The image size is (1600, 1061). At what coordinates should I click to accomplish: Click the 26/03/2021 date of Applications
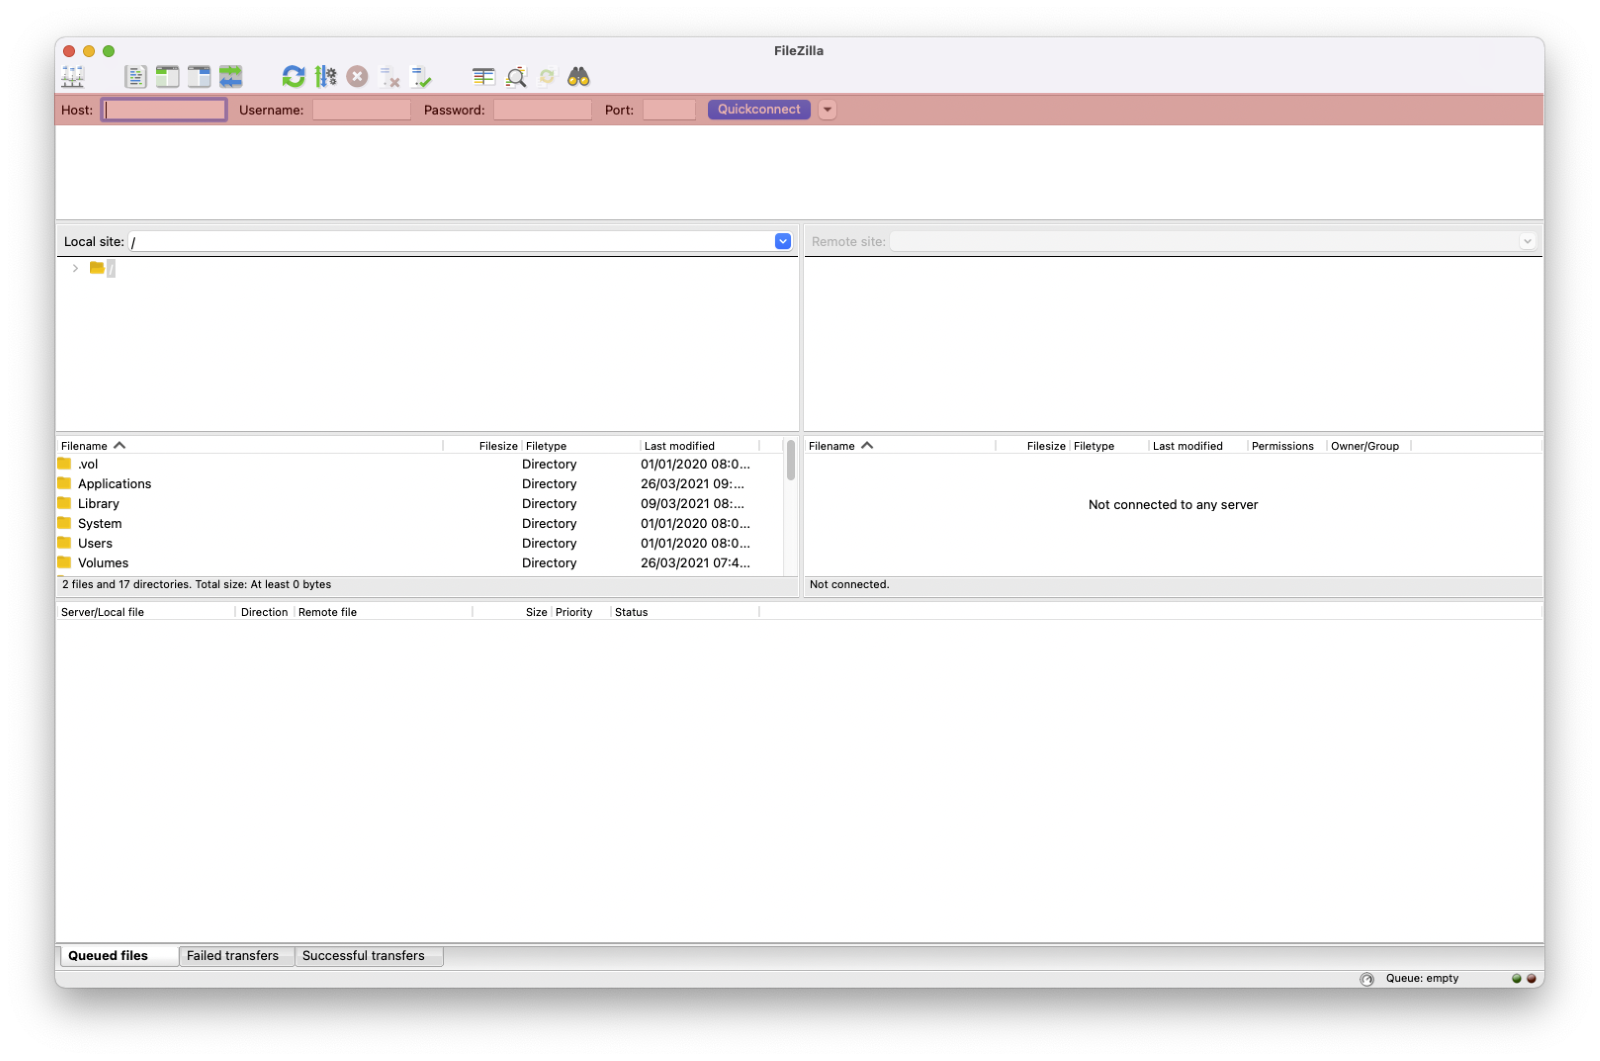[692, 484]
